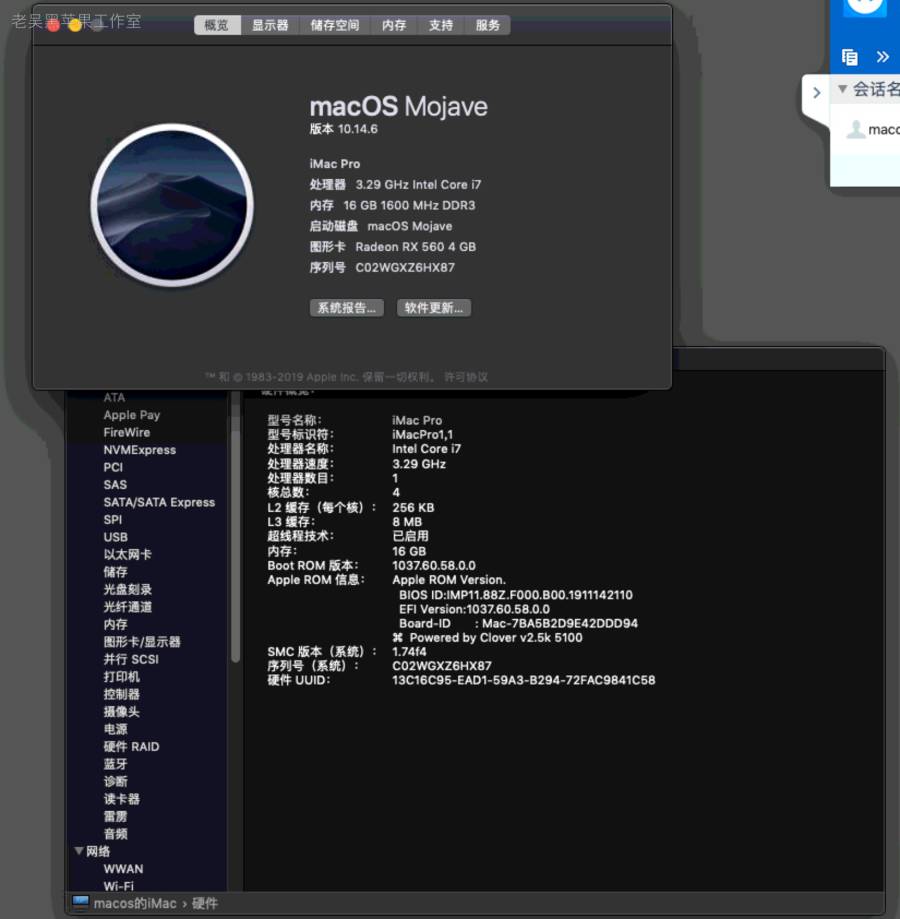Open the 显示器 tab

click(270, 25)
